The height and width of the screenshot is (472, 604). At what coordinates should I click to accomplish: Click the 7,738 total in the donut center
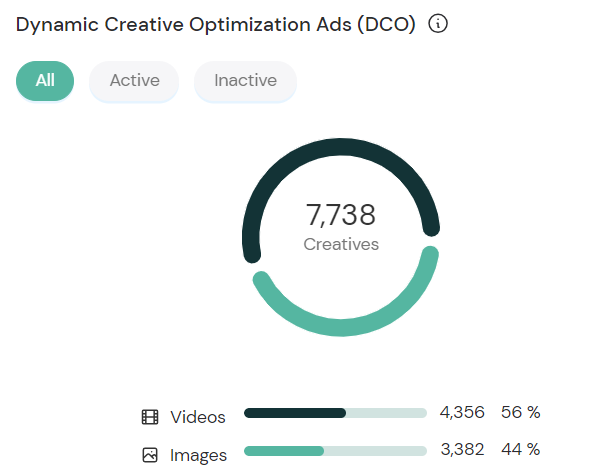[x=341, y=215]
